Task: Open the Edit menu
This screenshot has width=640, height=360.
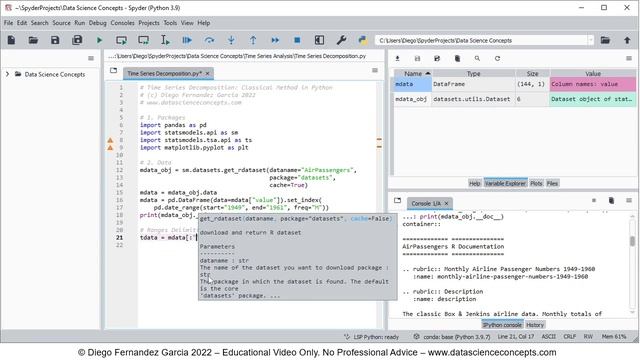Action: pyautogui.click(x=22, y=23)
